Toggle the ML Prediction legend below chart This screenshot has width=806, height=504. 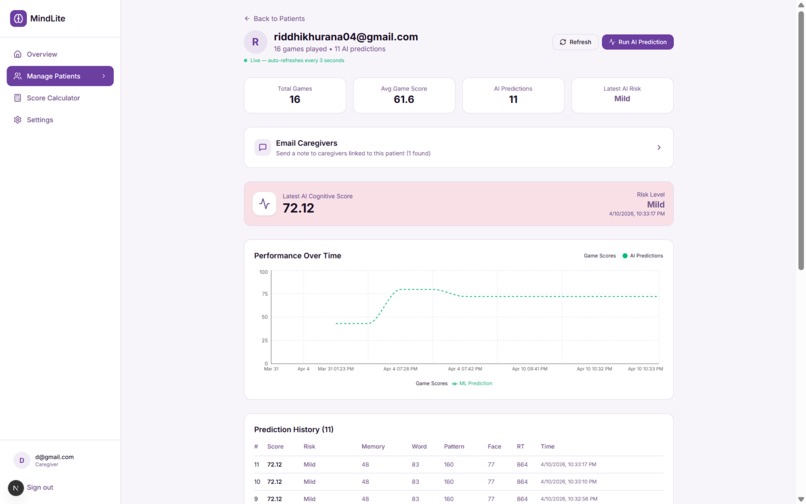[x=472, y=383]
